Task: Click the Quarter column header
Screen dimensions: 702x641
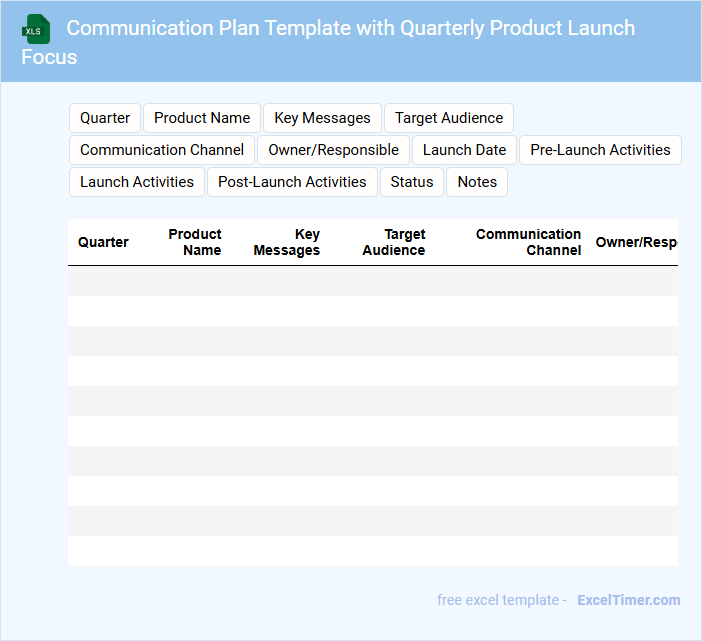Action: pos(103,242)
